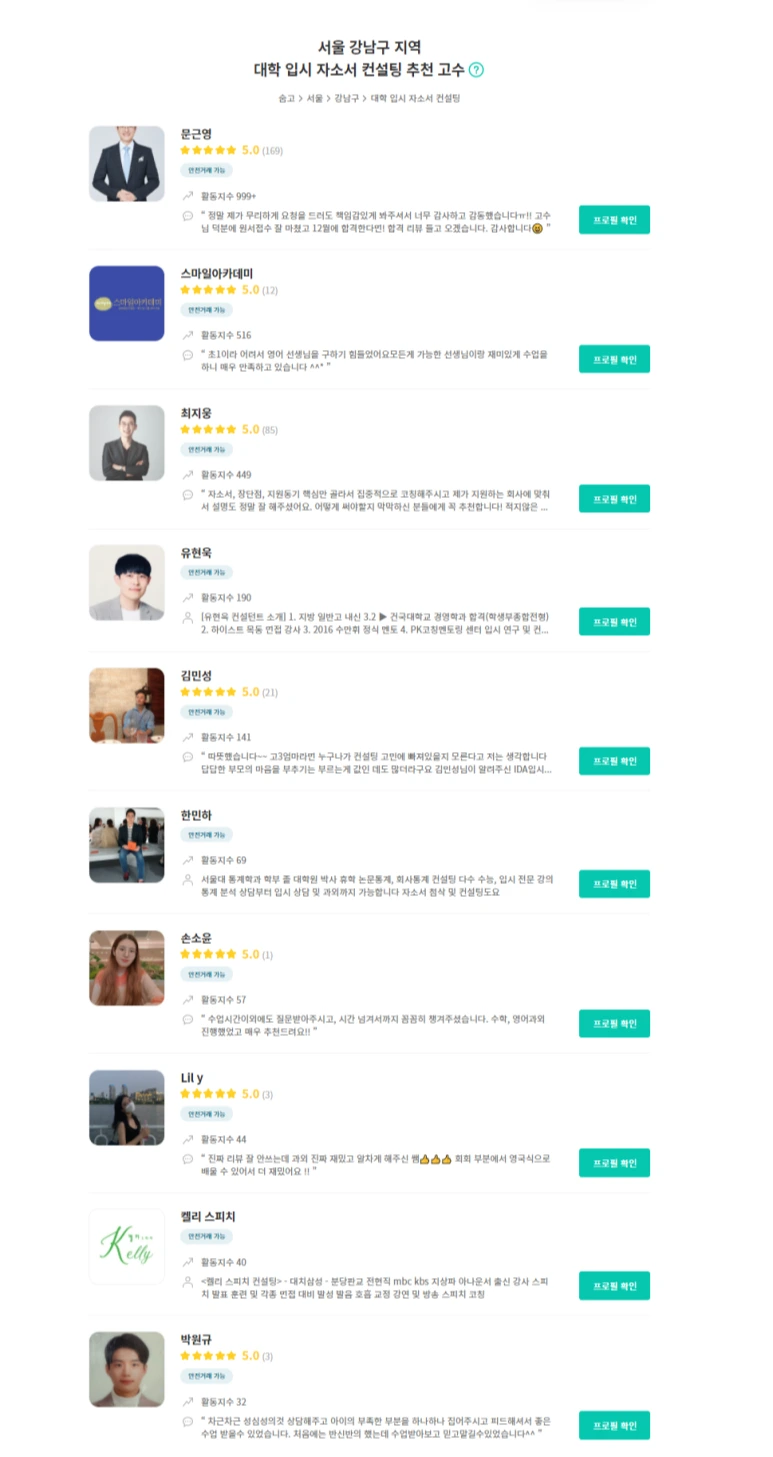Click the activity trend icon in 문근영's listing
The width and height of the screenshot is (773, 1457).
tap(187, 196)
